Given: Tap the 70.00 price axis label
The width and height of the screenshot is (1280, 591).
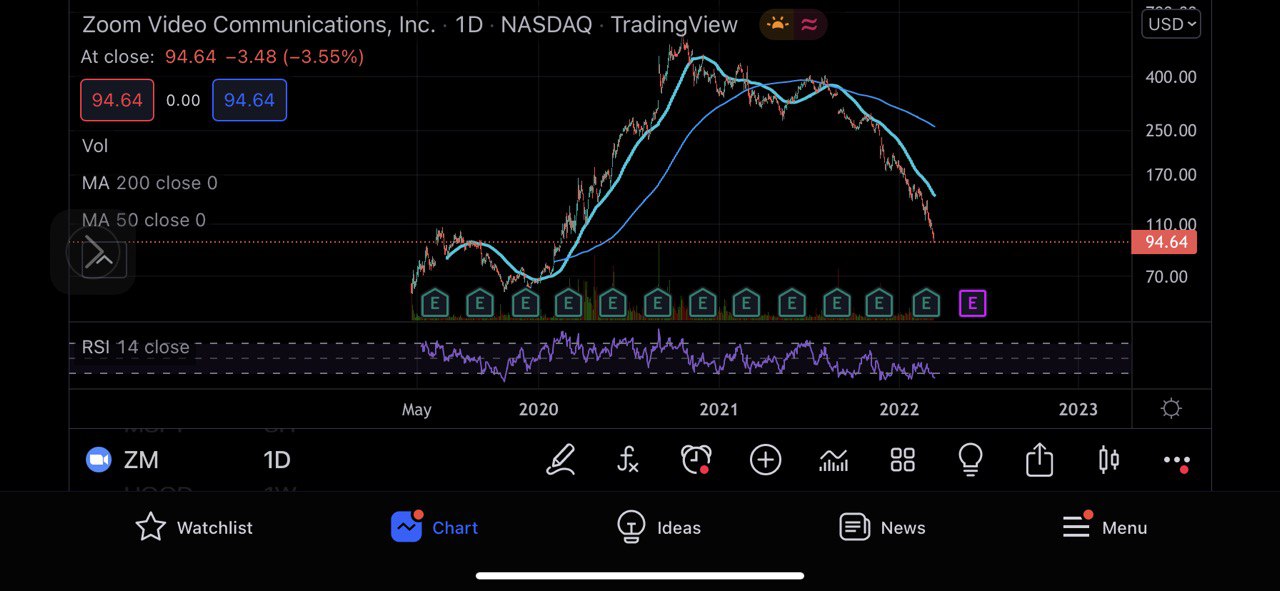Looking at the screenshot, I should click(x=1166, y=277).
